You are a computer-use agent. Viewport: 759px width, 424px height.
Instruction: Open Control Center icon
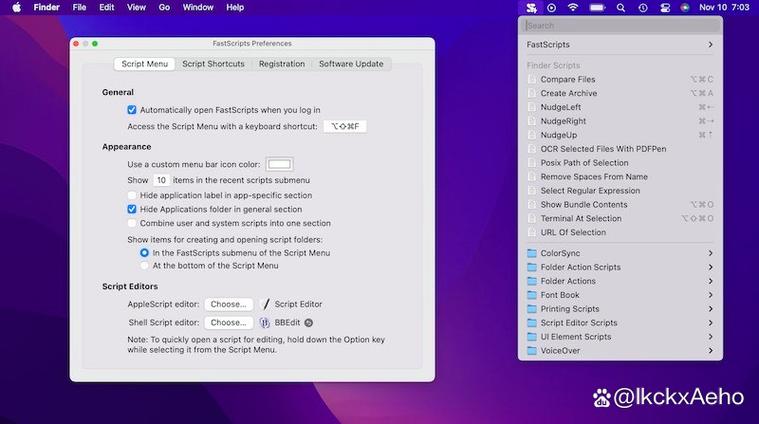coord(665,8)
